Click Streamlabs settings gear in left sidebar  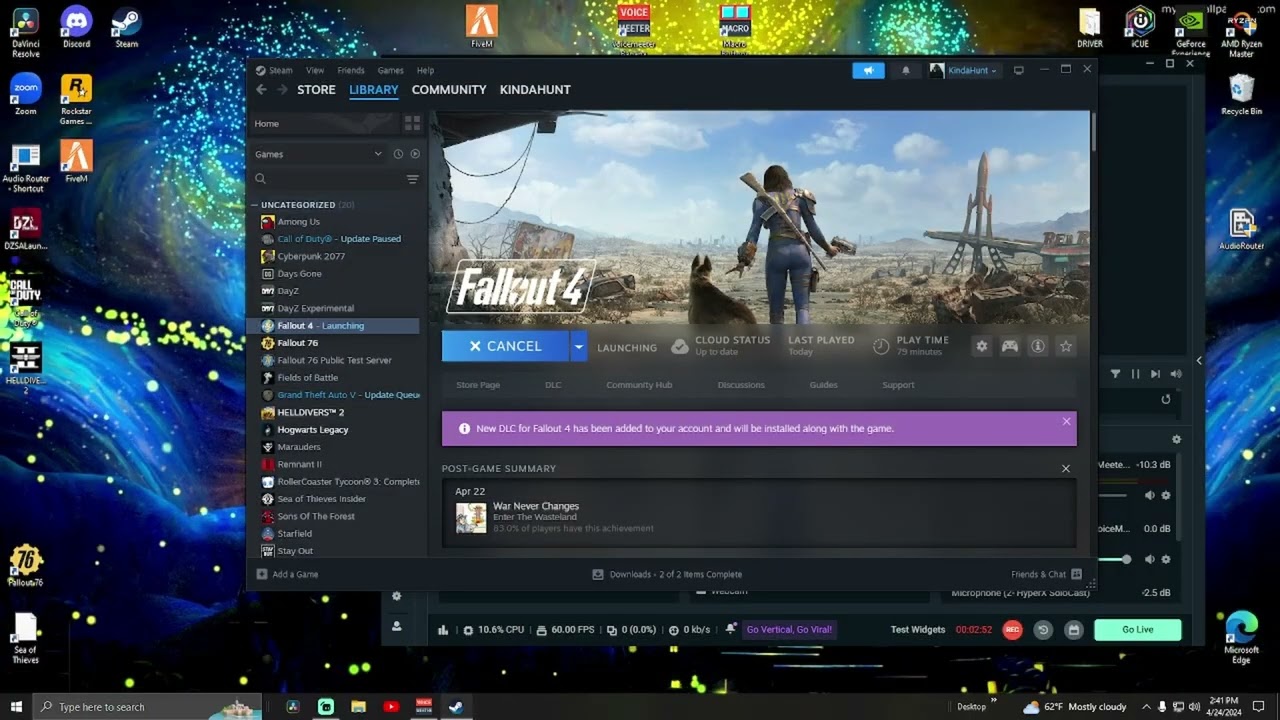397,596
